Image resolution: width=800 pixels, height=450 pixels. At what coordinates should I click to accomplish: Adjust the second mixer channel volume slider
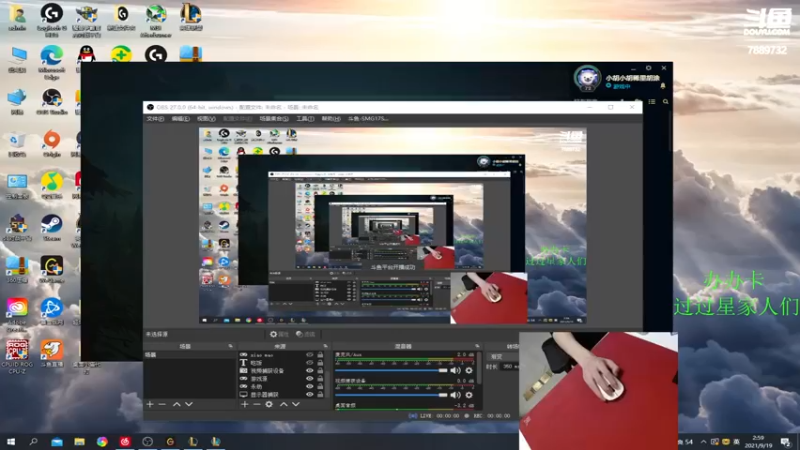click(391, 395)
